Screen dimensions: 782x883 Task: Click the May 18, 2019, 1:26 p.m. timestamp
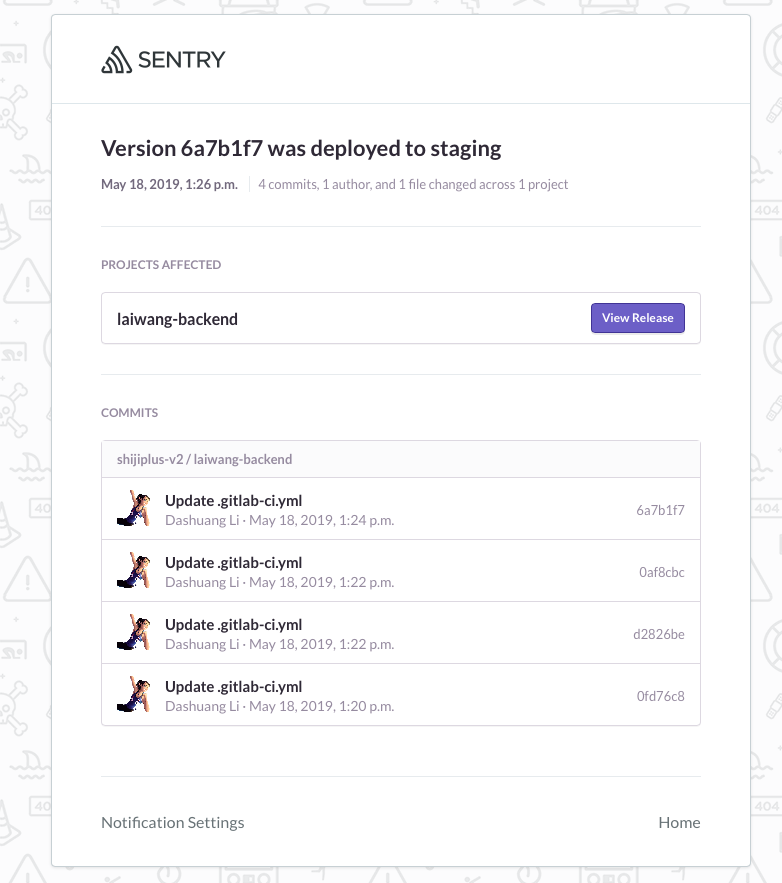(169, 184)
